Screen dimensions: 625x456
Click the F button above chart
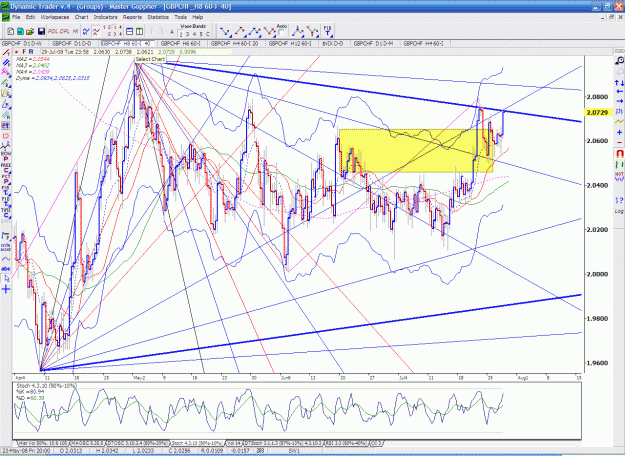(24, 52)
